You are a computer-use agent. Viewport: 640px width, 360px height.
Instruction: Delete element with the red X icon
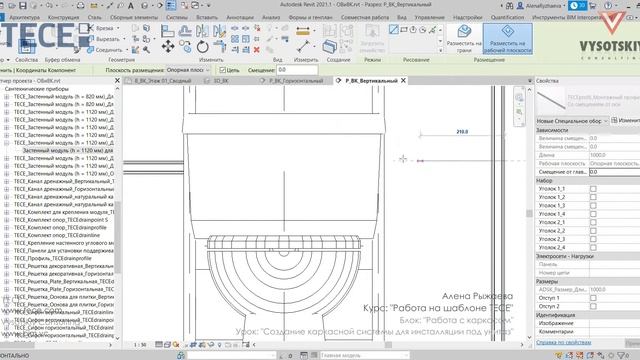pyautogui.click(x=257, y=49)
